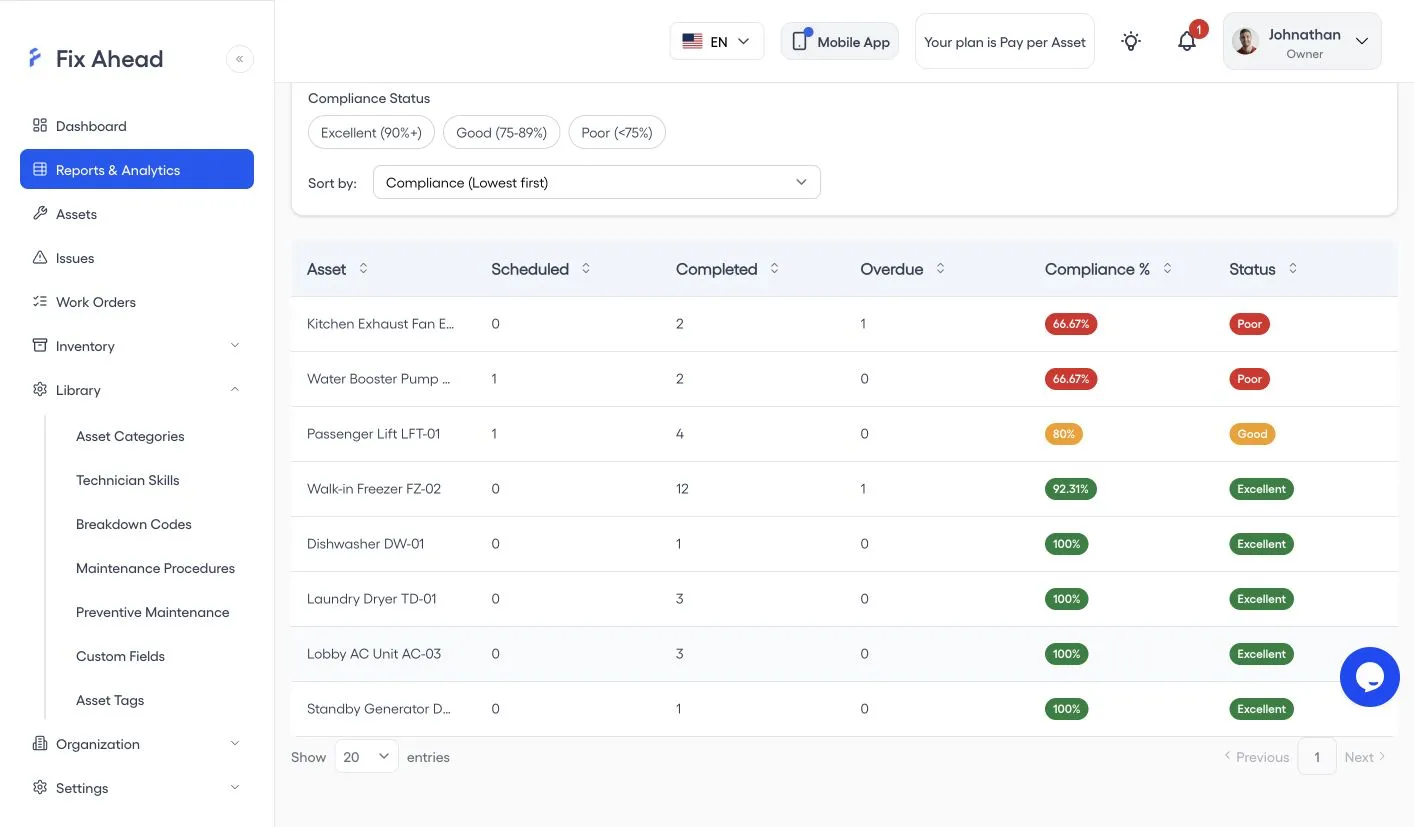Open the chat support bubble
The width and height of the screenshot is (1414, 827).
(x=1369, y=677)
